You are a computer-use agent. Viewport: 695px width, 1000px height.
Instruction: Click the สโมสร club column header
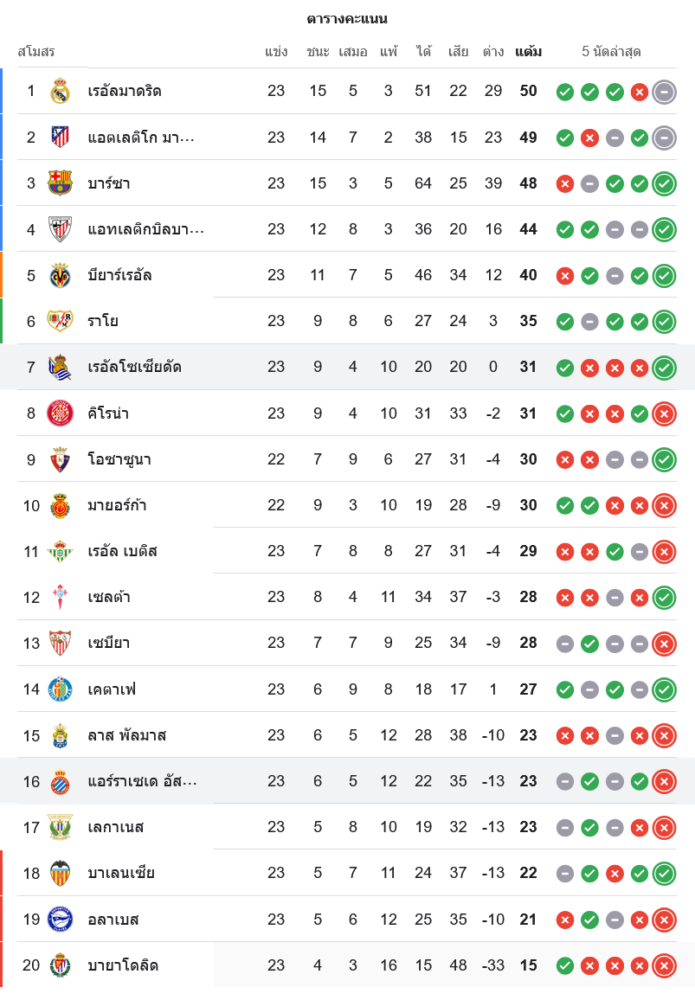(x=36, y=52)
